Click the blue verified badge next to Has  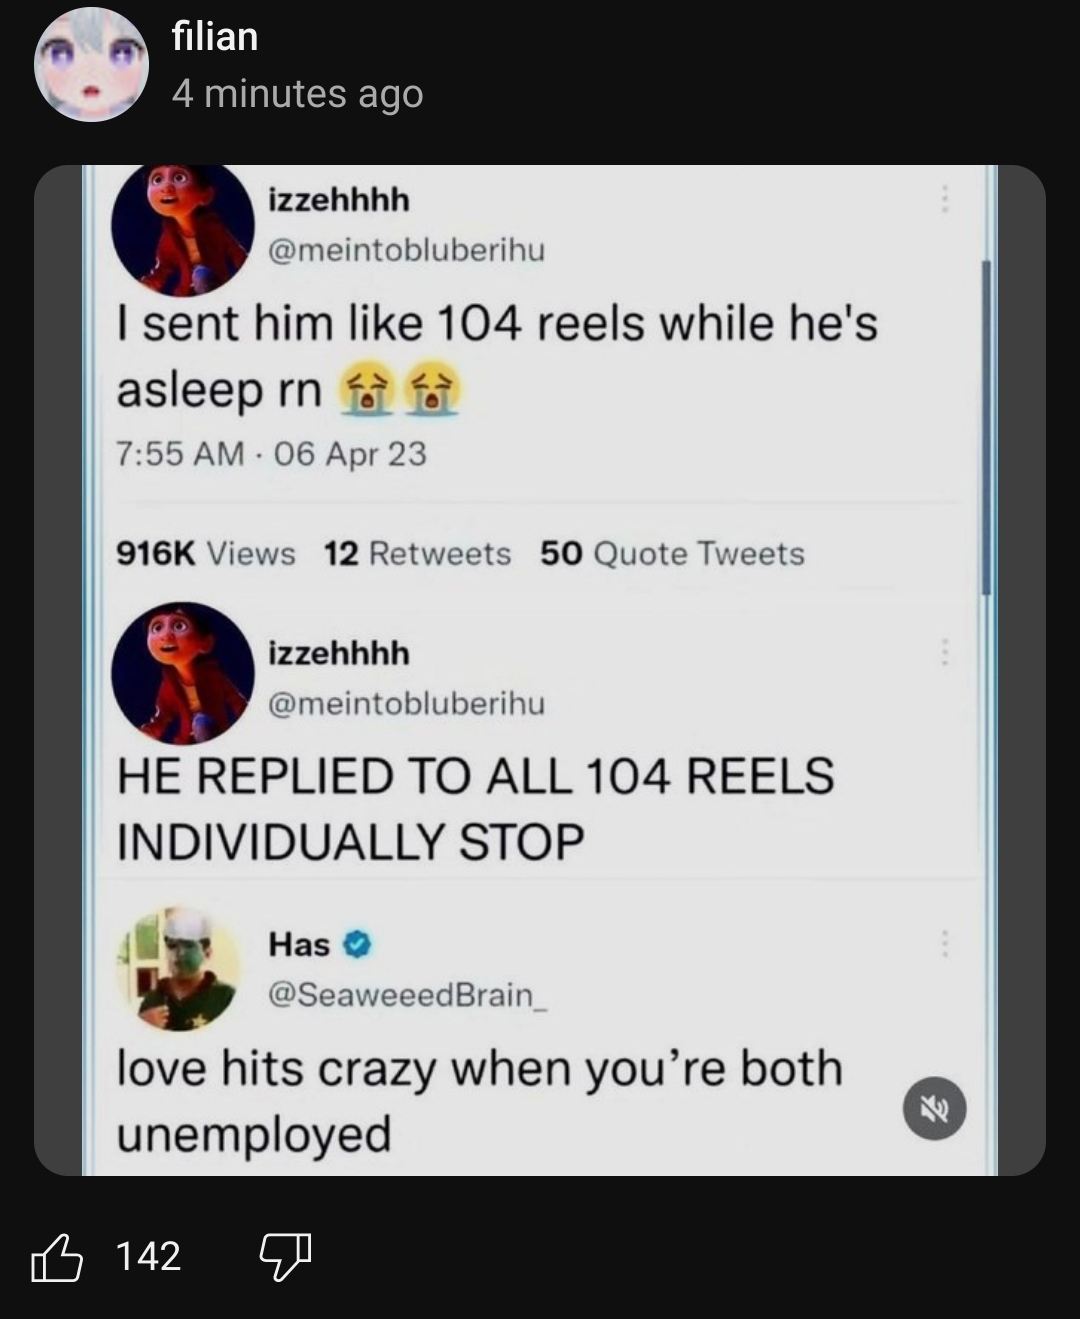click(358, 943)
